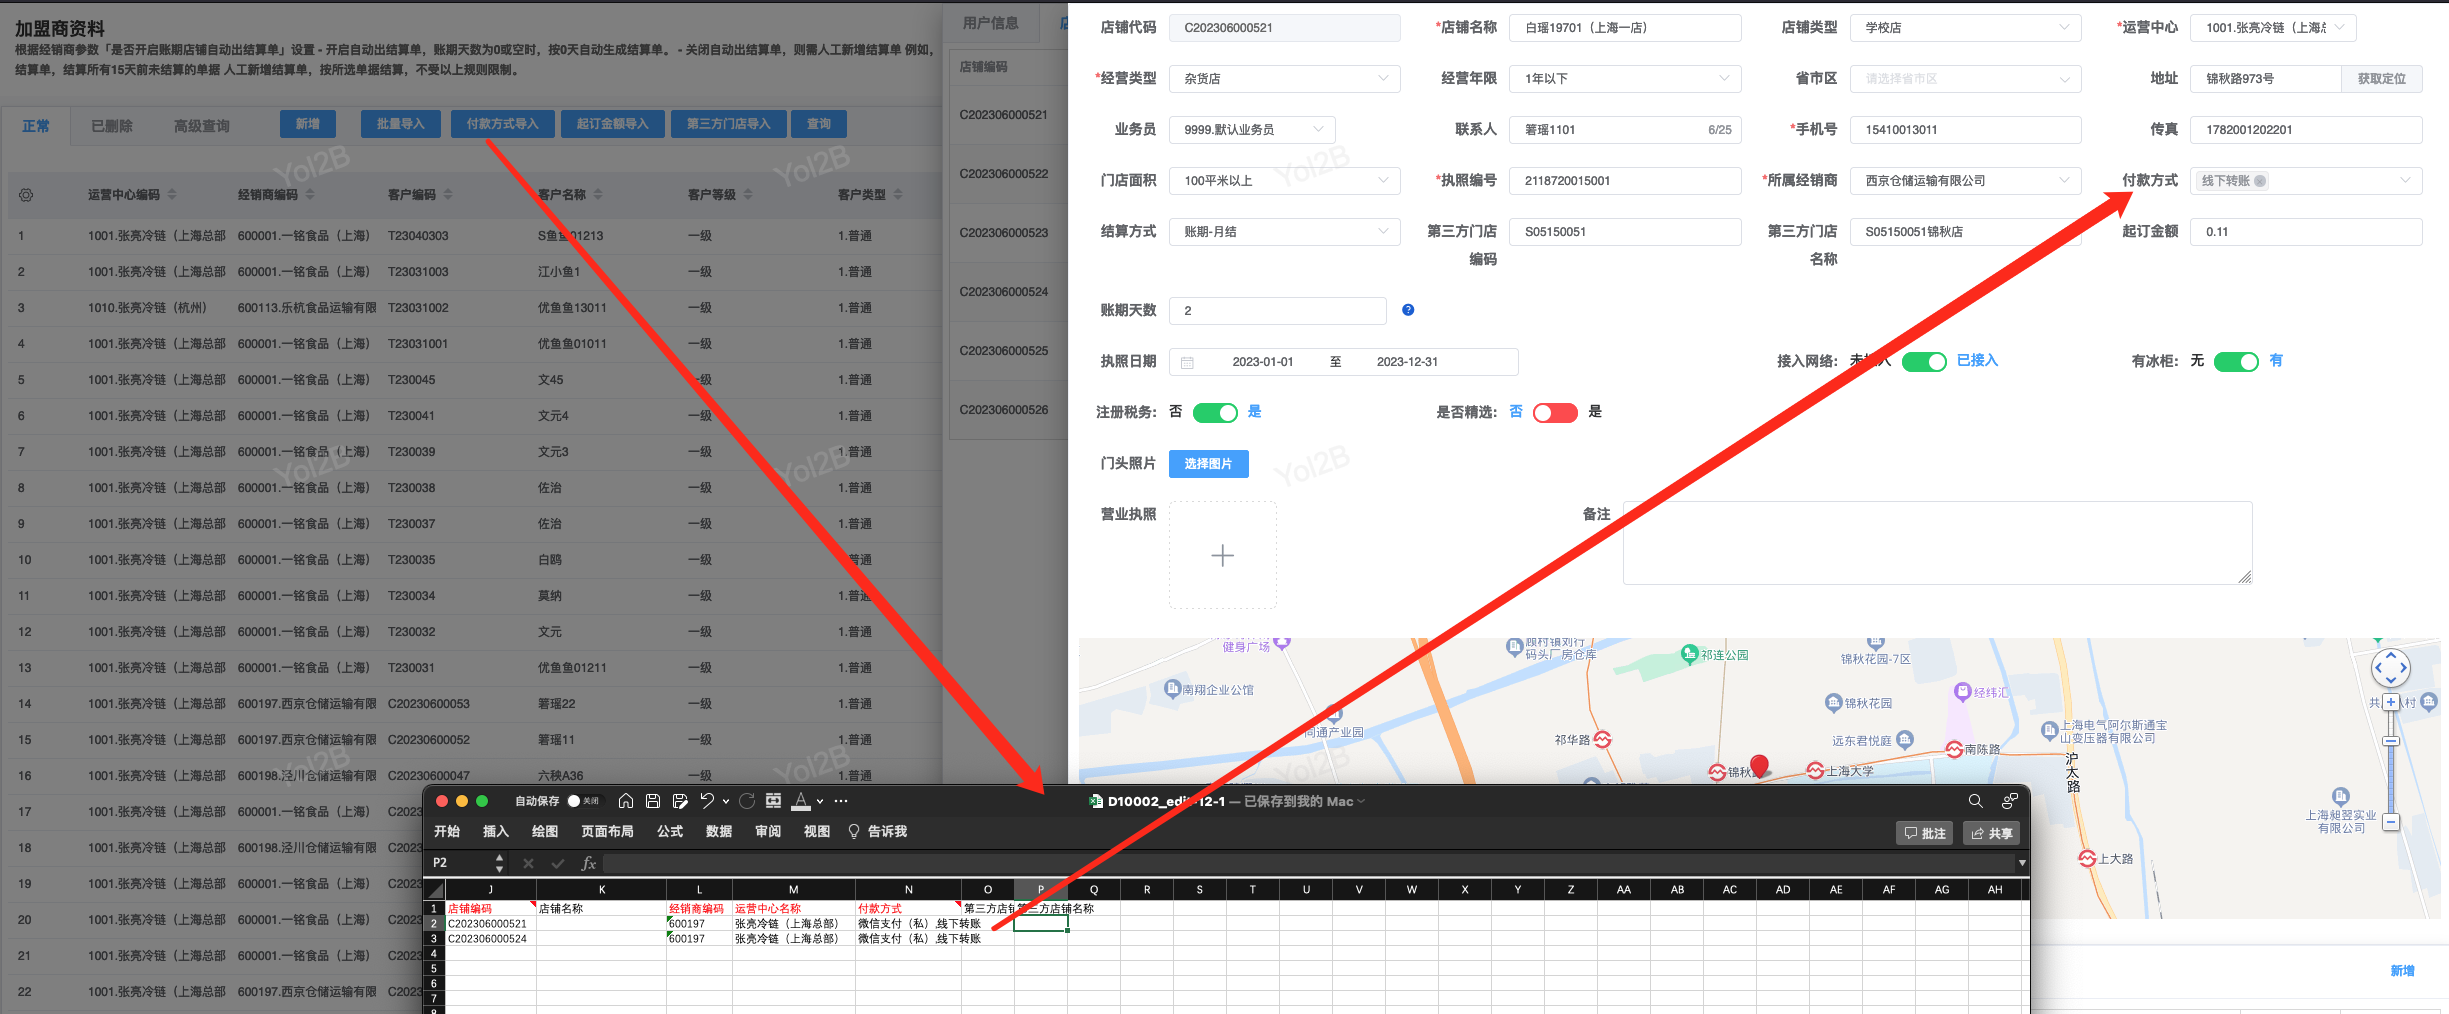The image size is (2449, 1014).
Task: Open the 店铺类型 dropdown
Action: [x=1965, y=28]
